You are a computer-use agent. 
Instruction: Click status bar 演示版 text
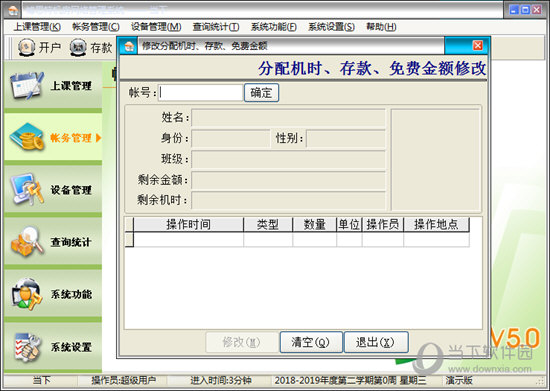coord(459,380)
